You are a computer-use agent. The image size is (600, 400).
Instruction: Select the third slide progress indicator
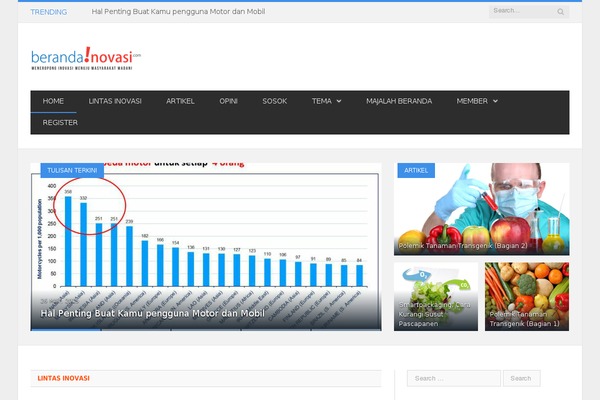[206, 330]
